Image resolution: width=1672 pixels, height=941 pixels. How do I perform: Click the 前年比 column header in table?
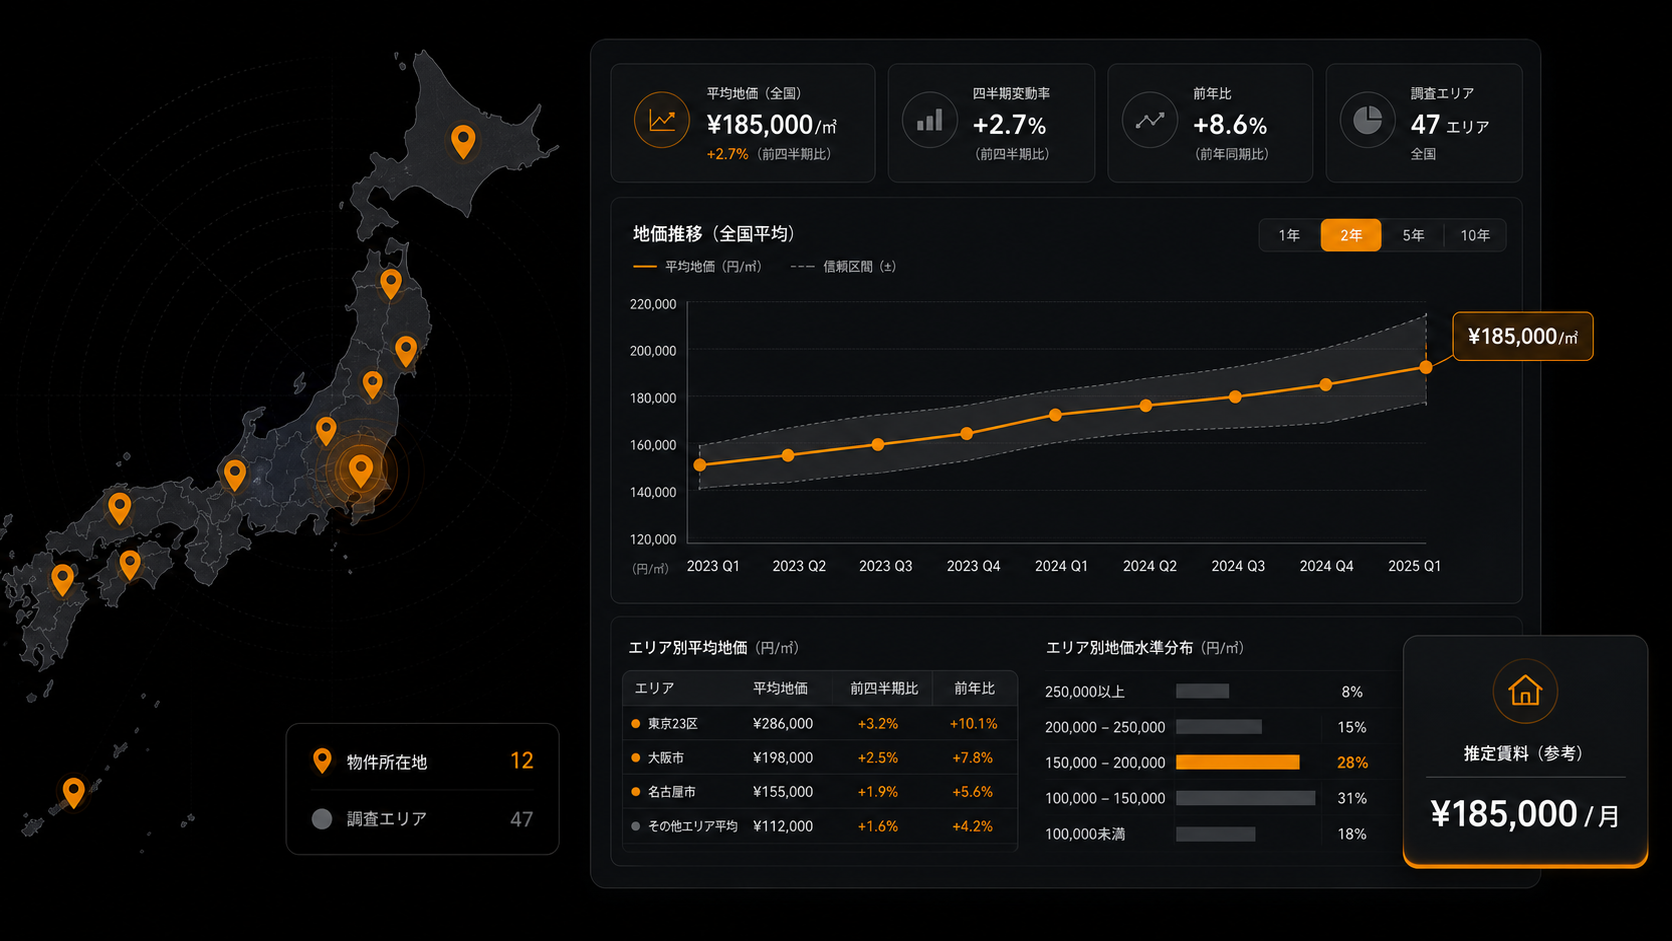click(x=974, y=688)
